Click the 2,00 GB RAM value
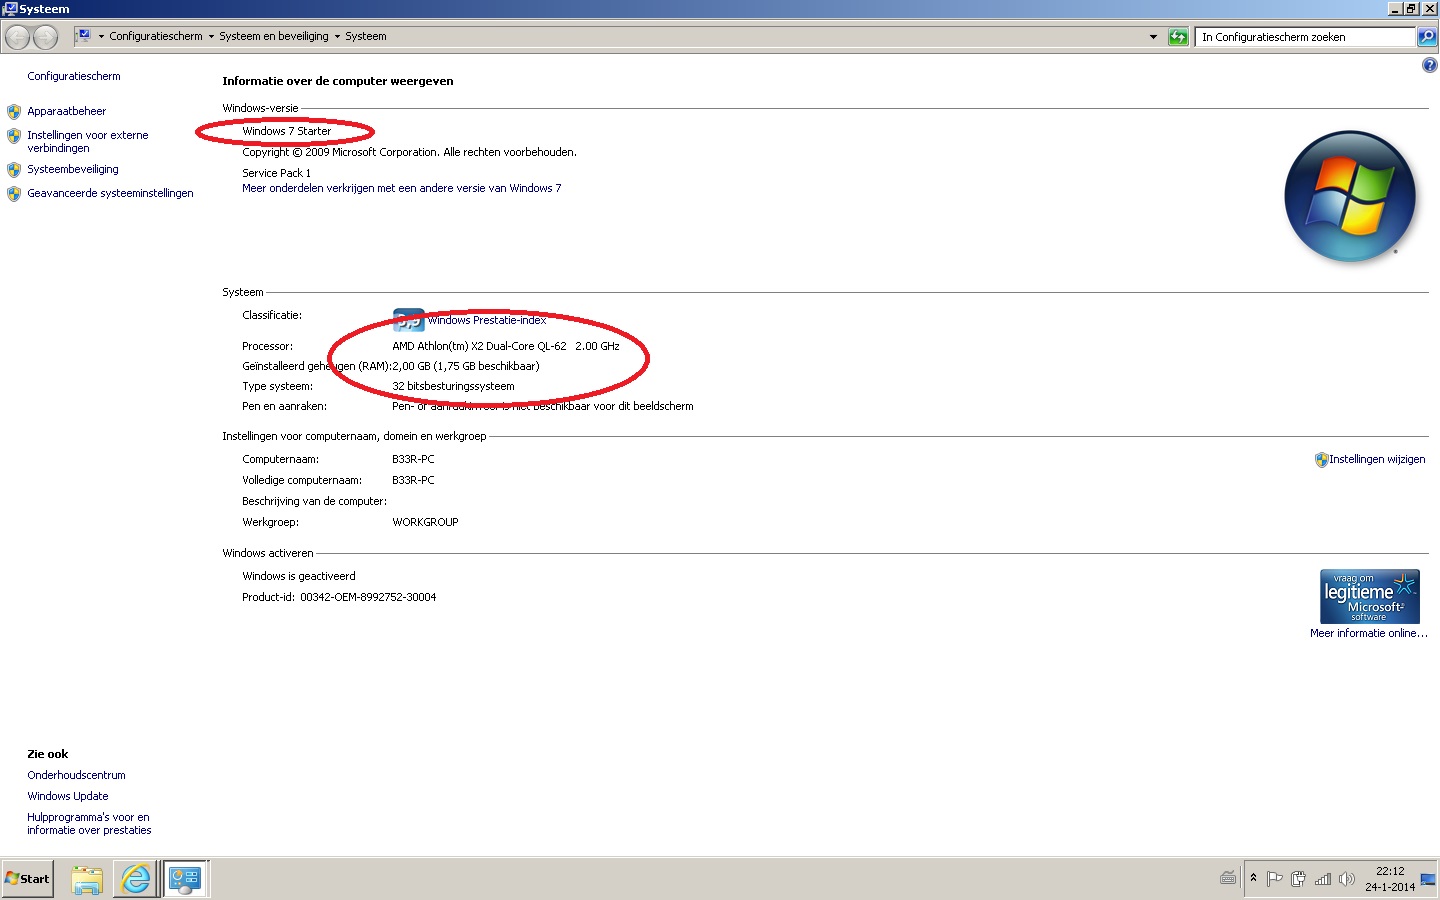The height and width of the screenshot is (900, 1440). tap(466, 367)
